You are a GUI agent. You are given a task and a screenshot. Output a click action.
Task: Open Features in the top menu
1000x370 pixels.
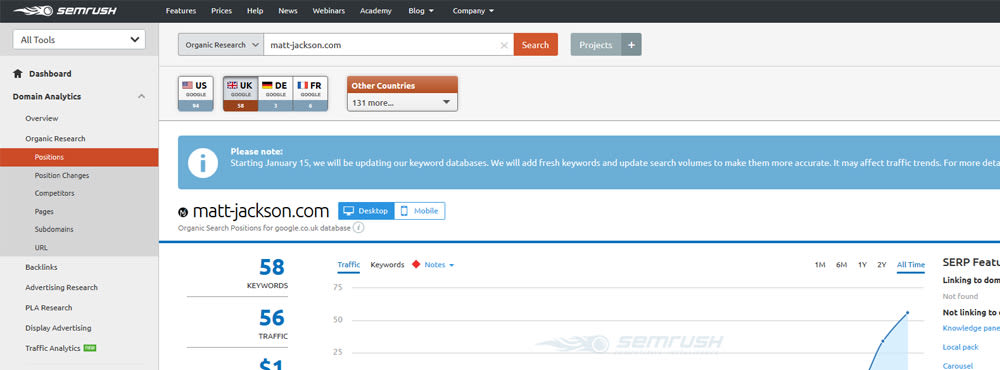pos(181,11)
